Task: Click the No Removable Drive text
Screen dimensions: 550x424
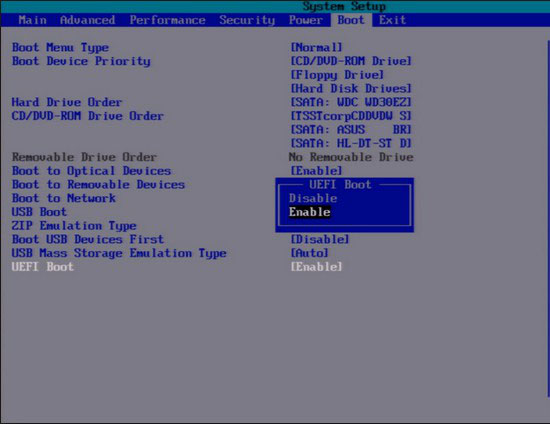Action: (351, 157)
